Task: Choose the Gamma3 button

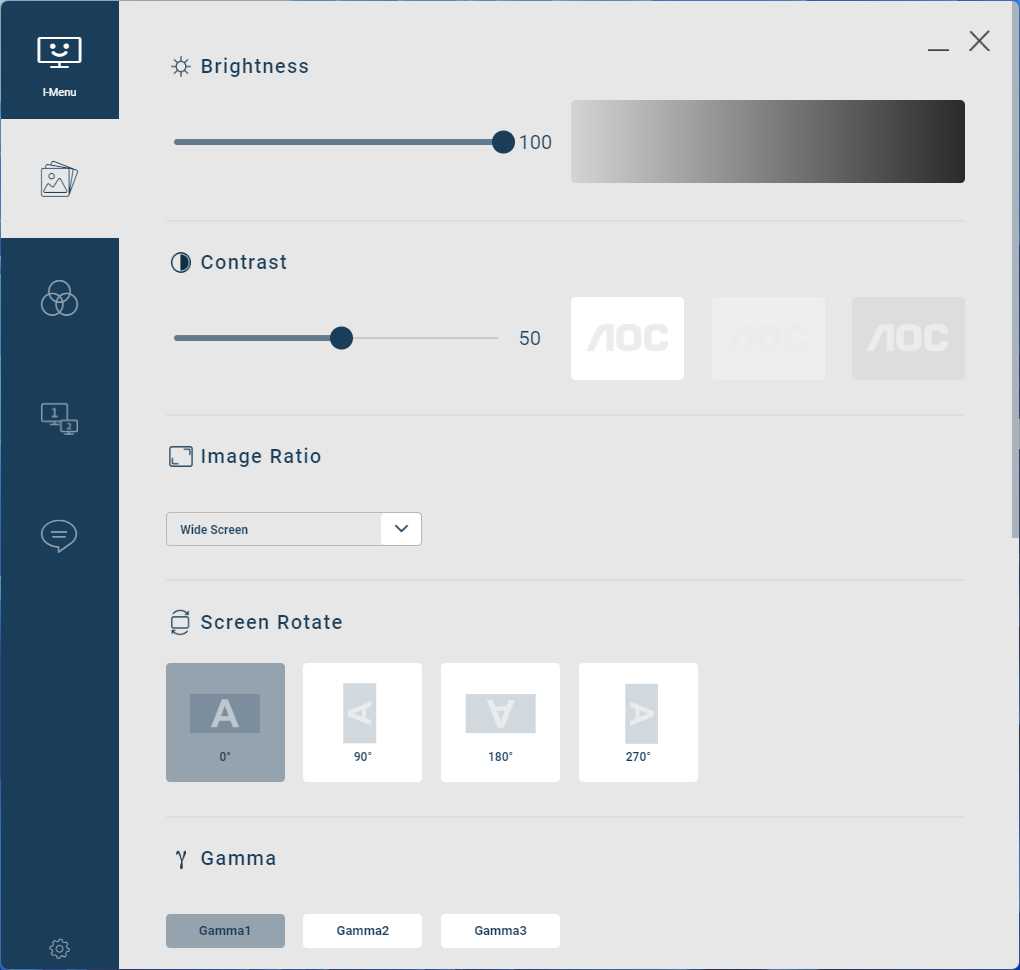Action: 500,930
